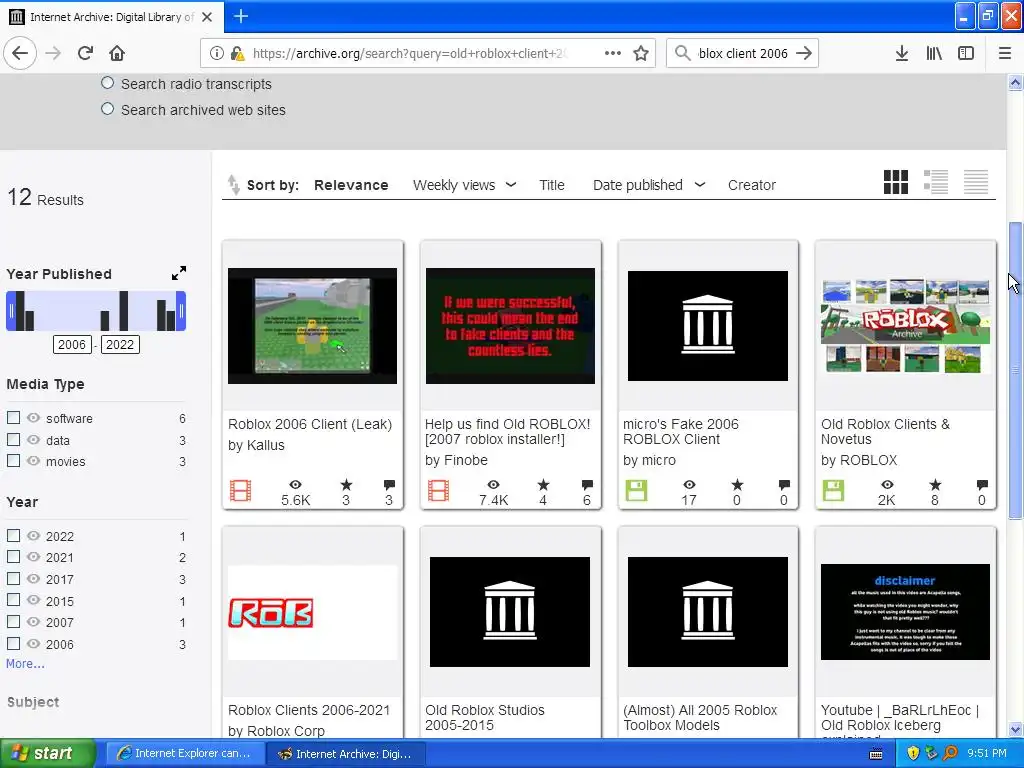Check the 2017 year filter box

point(13,579)
